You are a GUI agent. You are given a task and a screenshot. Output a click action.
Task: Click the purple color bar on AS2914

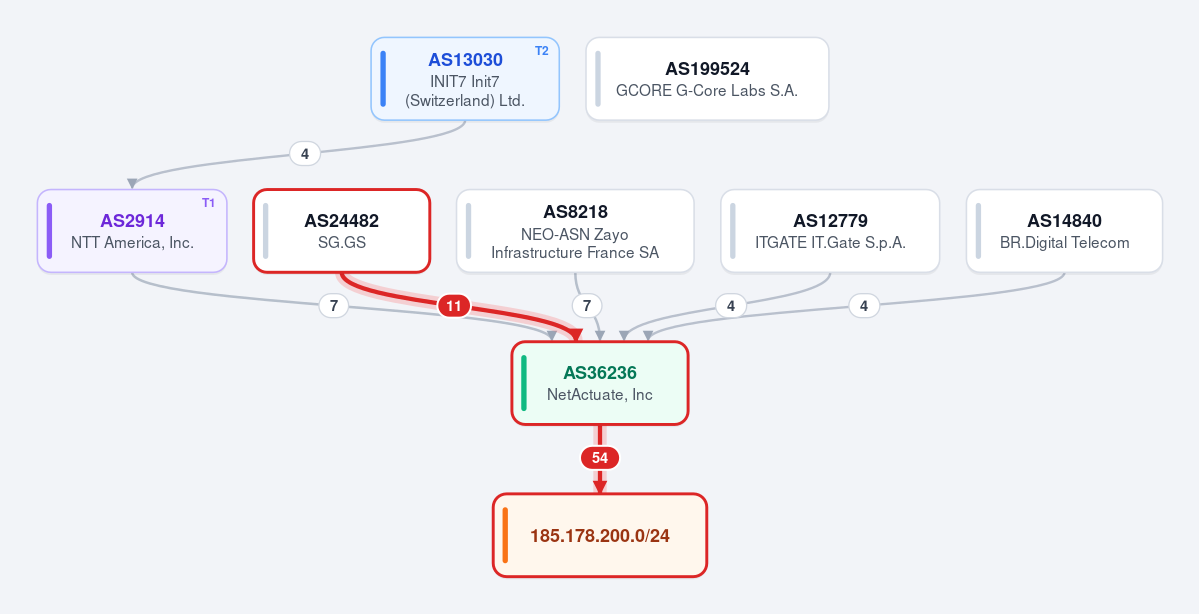click(50, 231)
